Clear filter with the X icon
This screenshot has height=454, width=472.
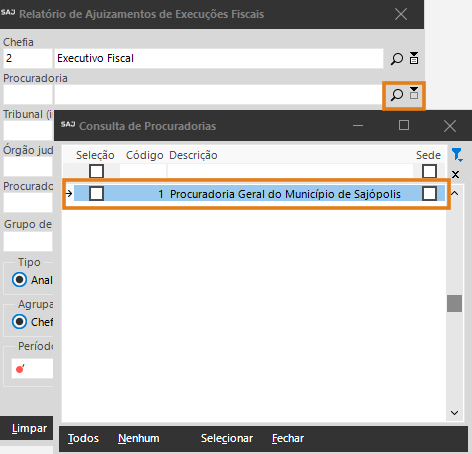(x=455, y=174)
